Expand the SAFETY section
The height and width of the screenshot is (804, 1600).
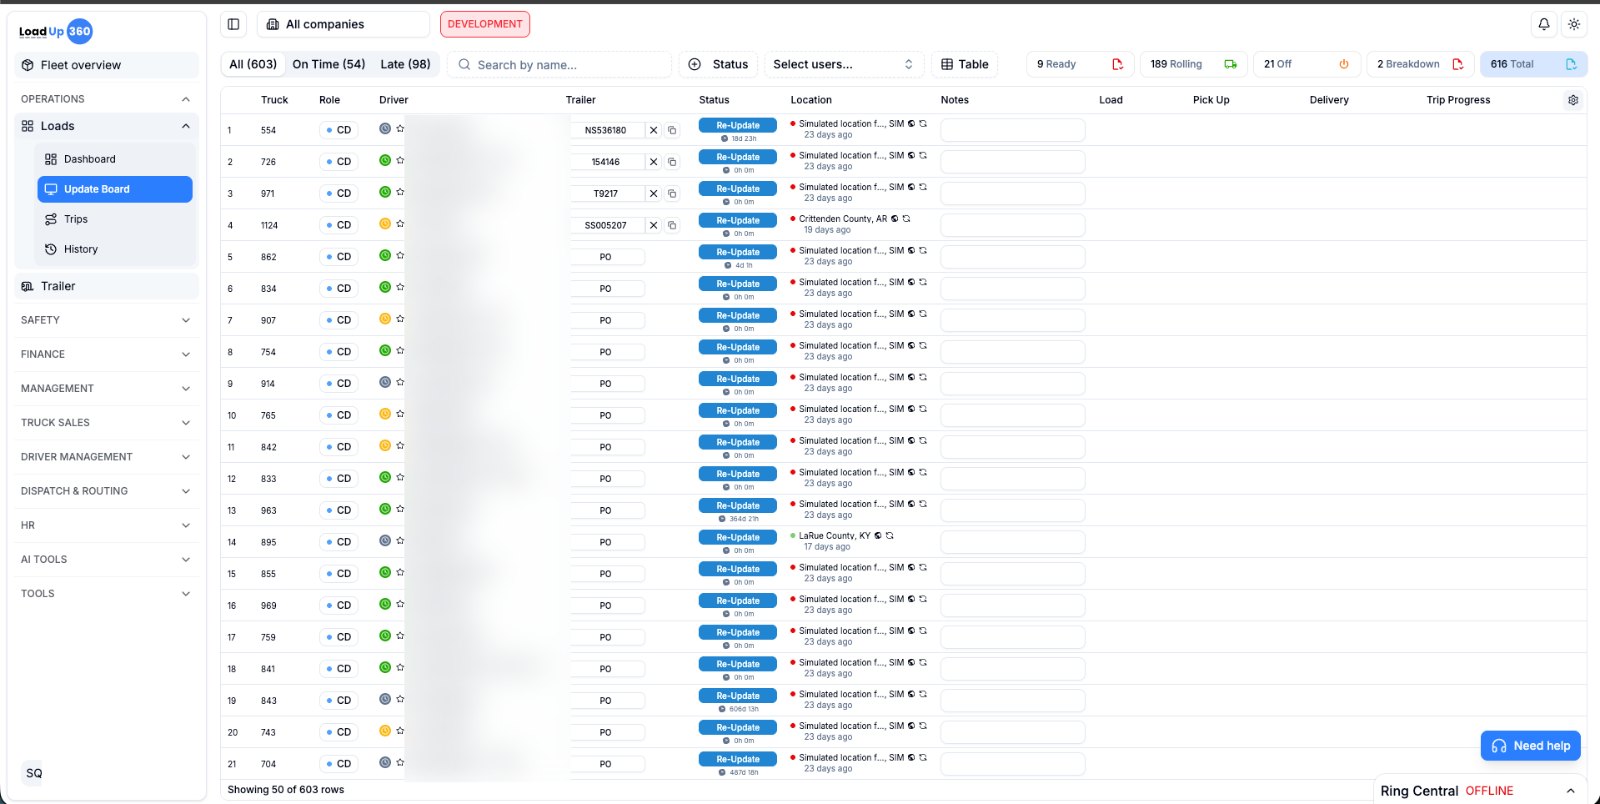point(105,320)
